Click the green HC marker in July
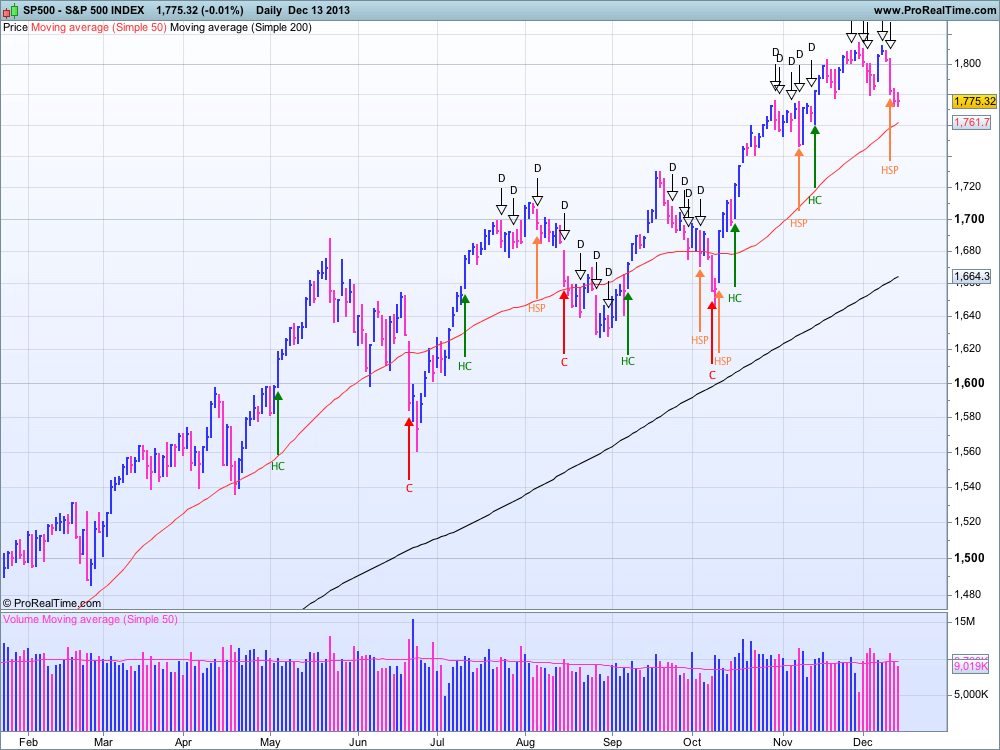 (465, 366)
